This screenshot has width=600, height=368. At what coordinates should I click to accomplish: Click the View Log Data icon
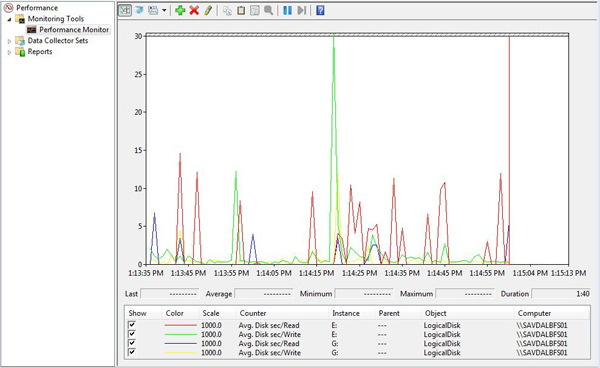pyautogui.click(x=139, y=10)
